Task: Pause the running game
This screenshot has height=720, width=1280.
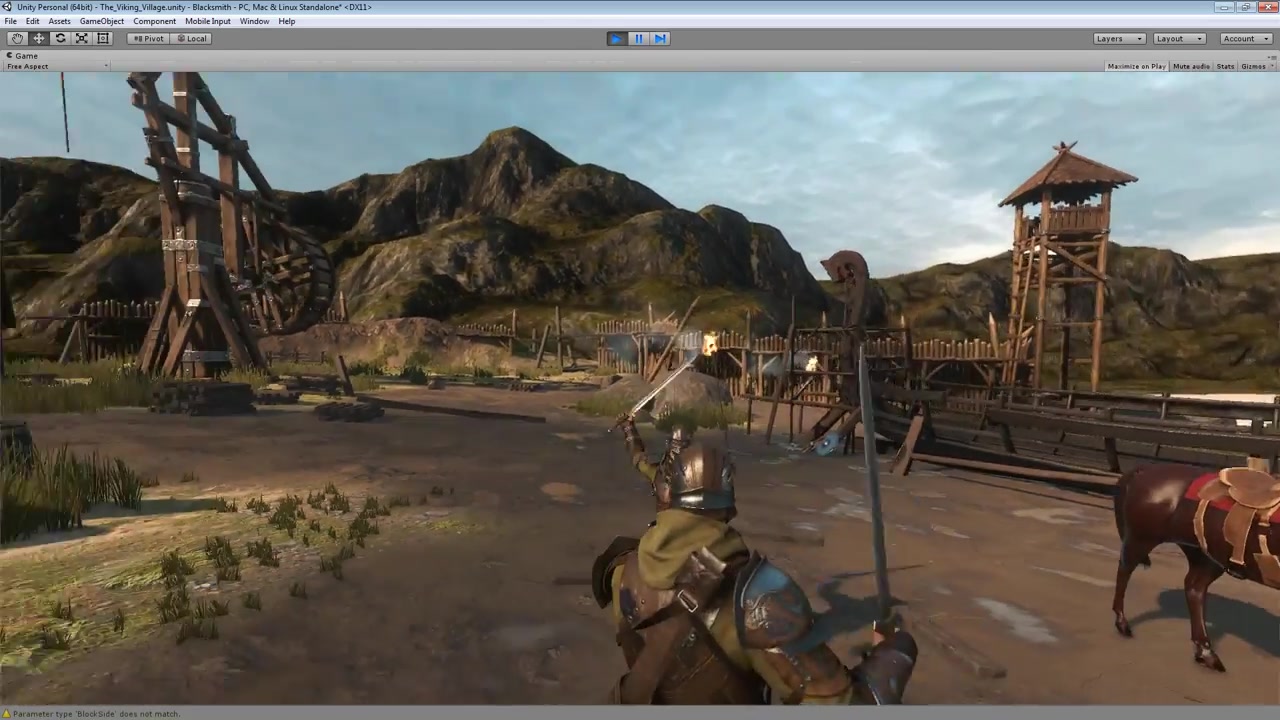Action: tap(638, 38)
